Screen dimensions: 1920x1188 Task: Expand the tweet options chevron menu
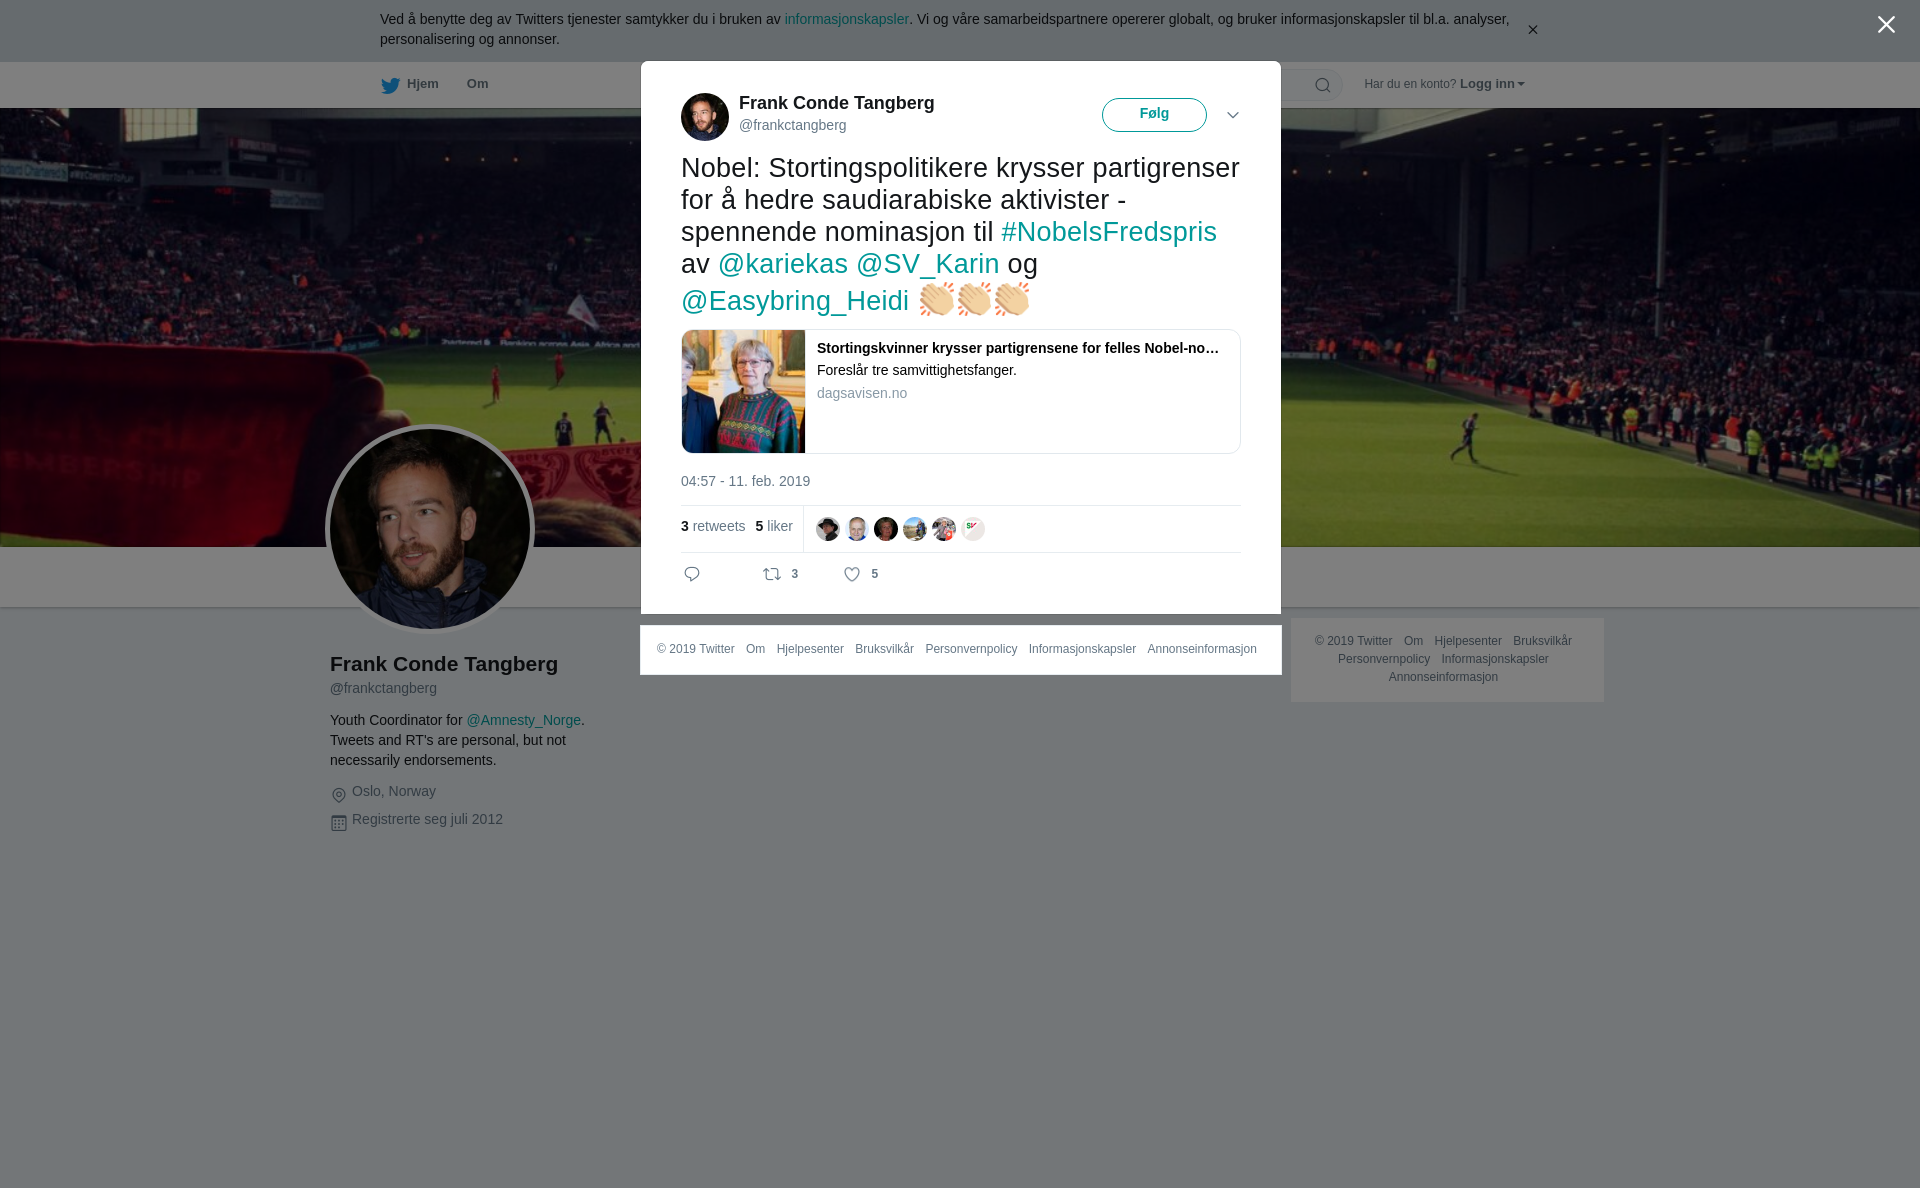[x=1233, y=115]
